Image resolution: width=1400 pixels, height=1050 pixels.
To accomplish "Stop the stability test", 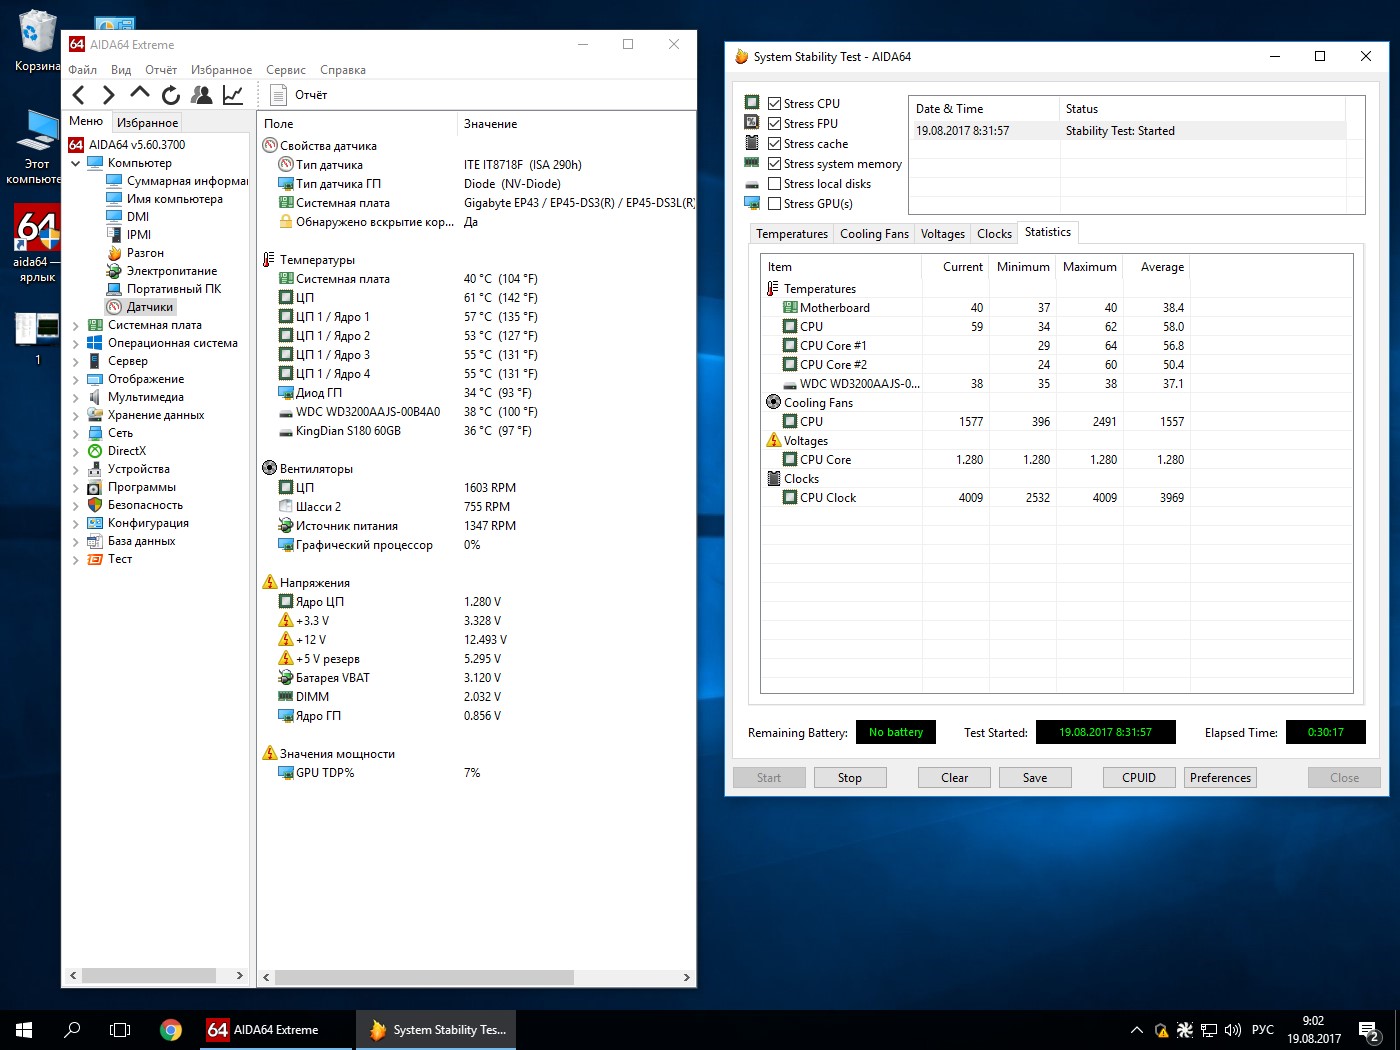I will tap(850, 778).
